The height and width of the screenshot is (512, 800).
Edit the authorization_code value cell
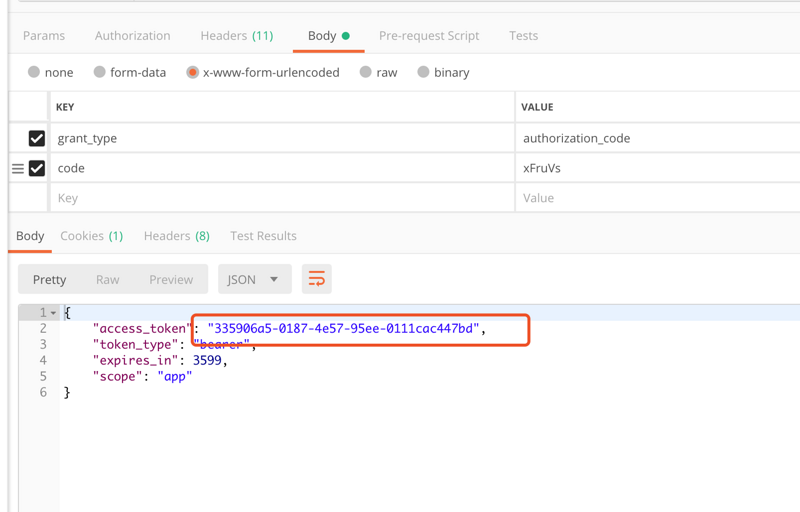click(x=658, y=138)
